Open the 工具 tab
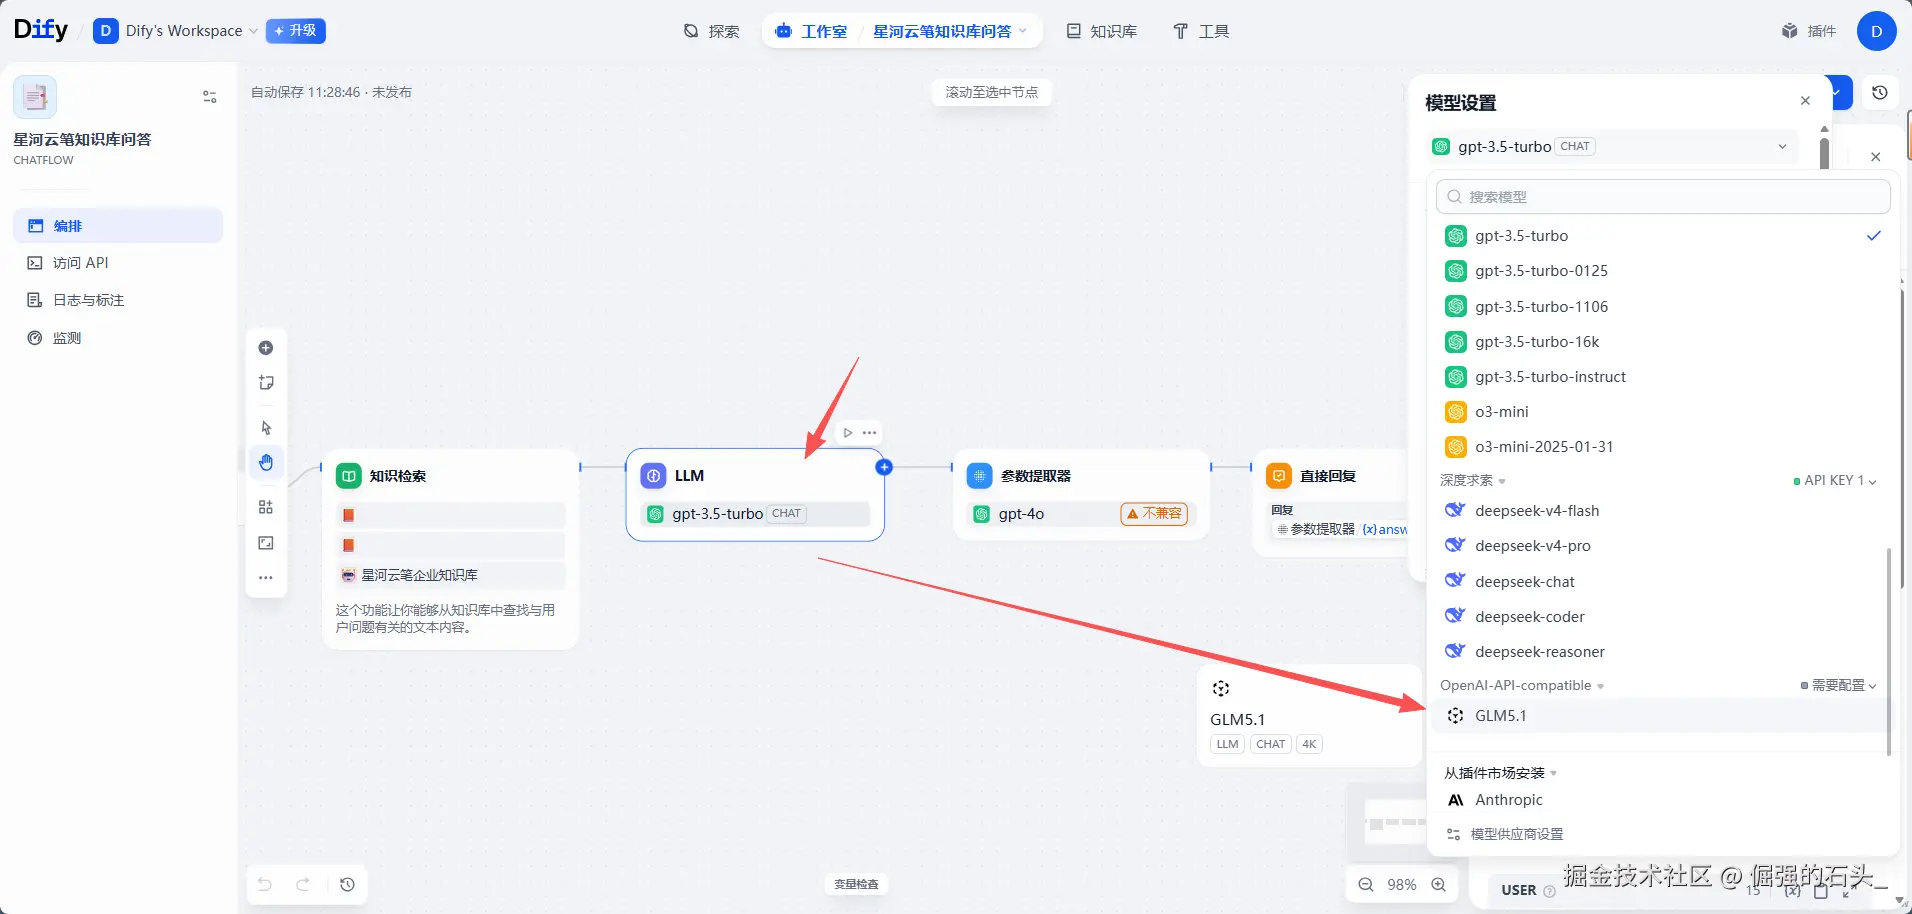This screenshot has width=1912, height=914. pos(1201,31)
